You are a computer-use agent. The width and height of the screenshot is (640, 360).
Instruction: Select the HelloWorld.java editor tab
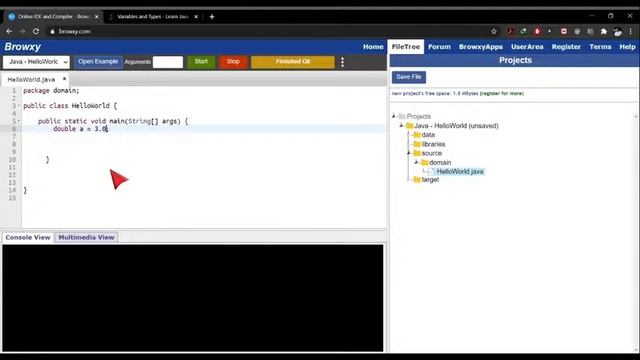pos(31,79)
